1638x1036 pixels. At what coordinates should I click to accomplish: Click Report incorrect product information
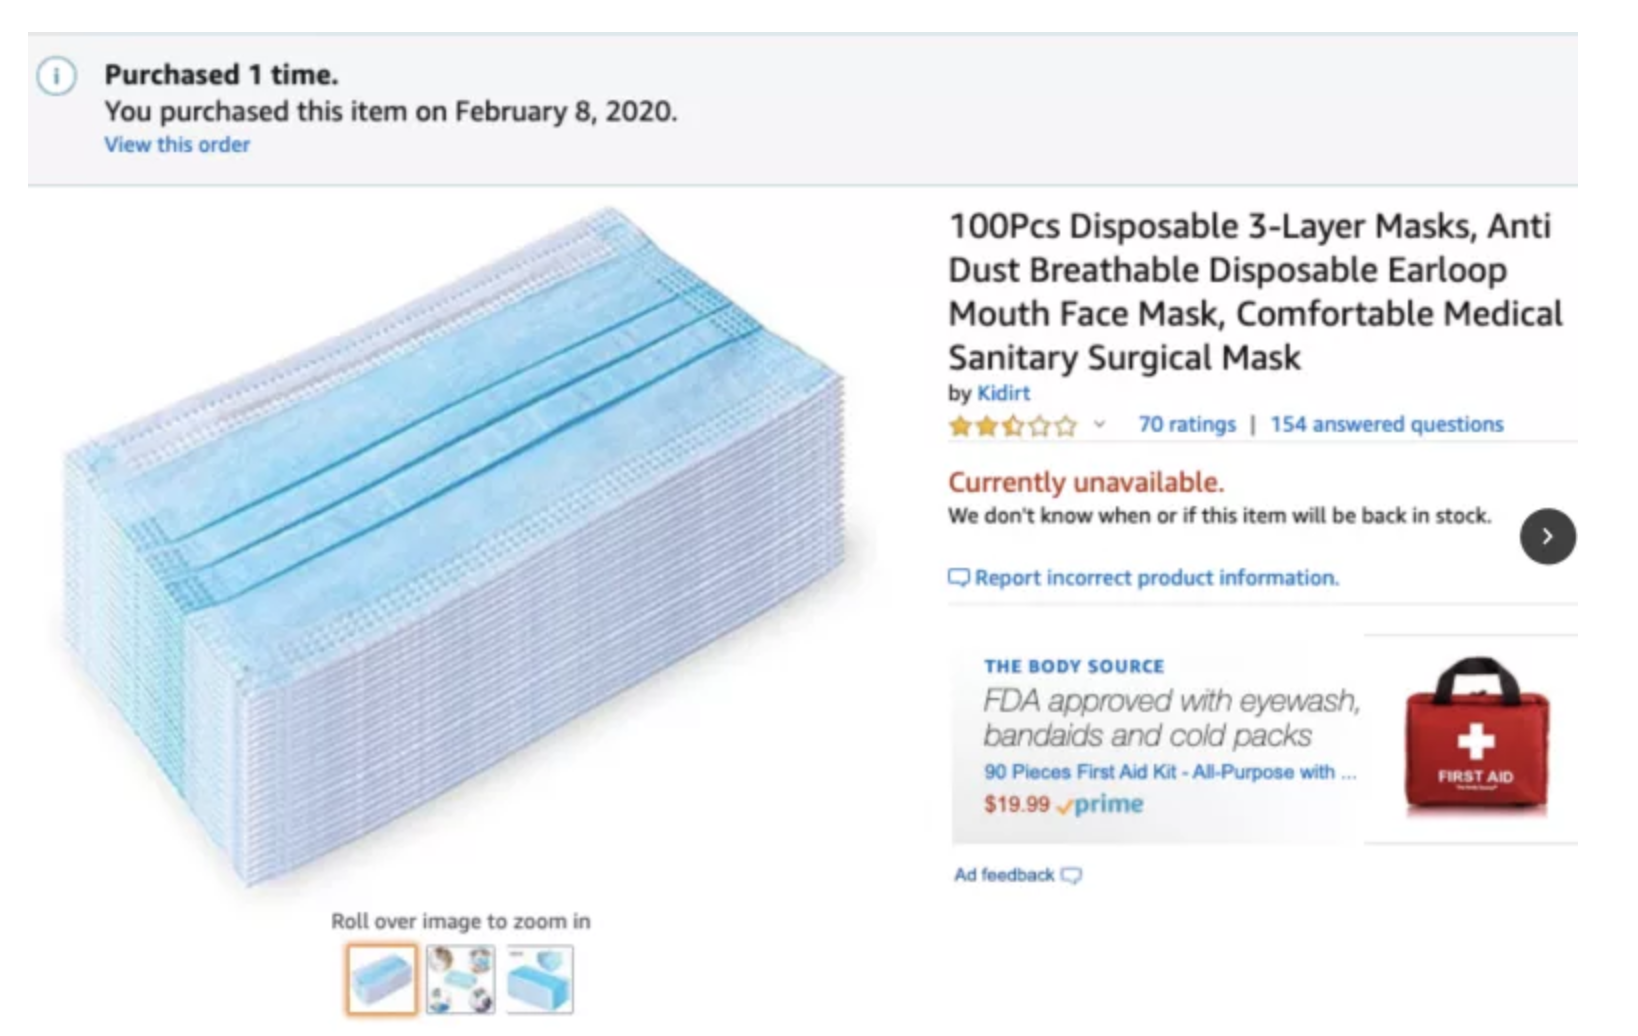pos(1156,578)
